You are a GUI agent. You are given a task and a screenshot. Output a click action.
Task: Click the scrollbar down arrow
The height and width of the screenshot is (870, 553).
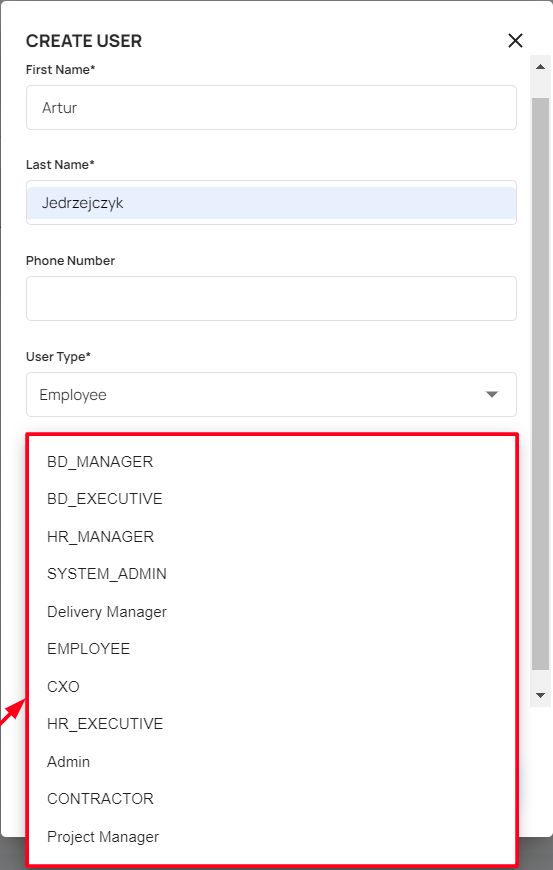(x=540, y=695)
